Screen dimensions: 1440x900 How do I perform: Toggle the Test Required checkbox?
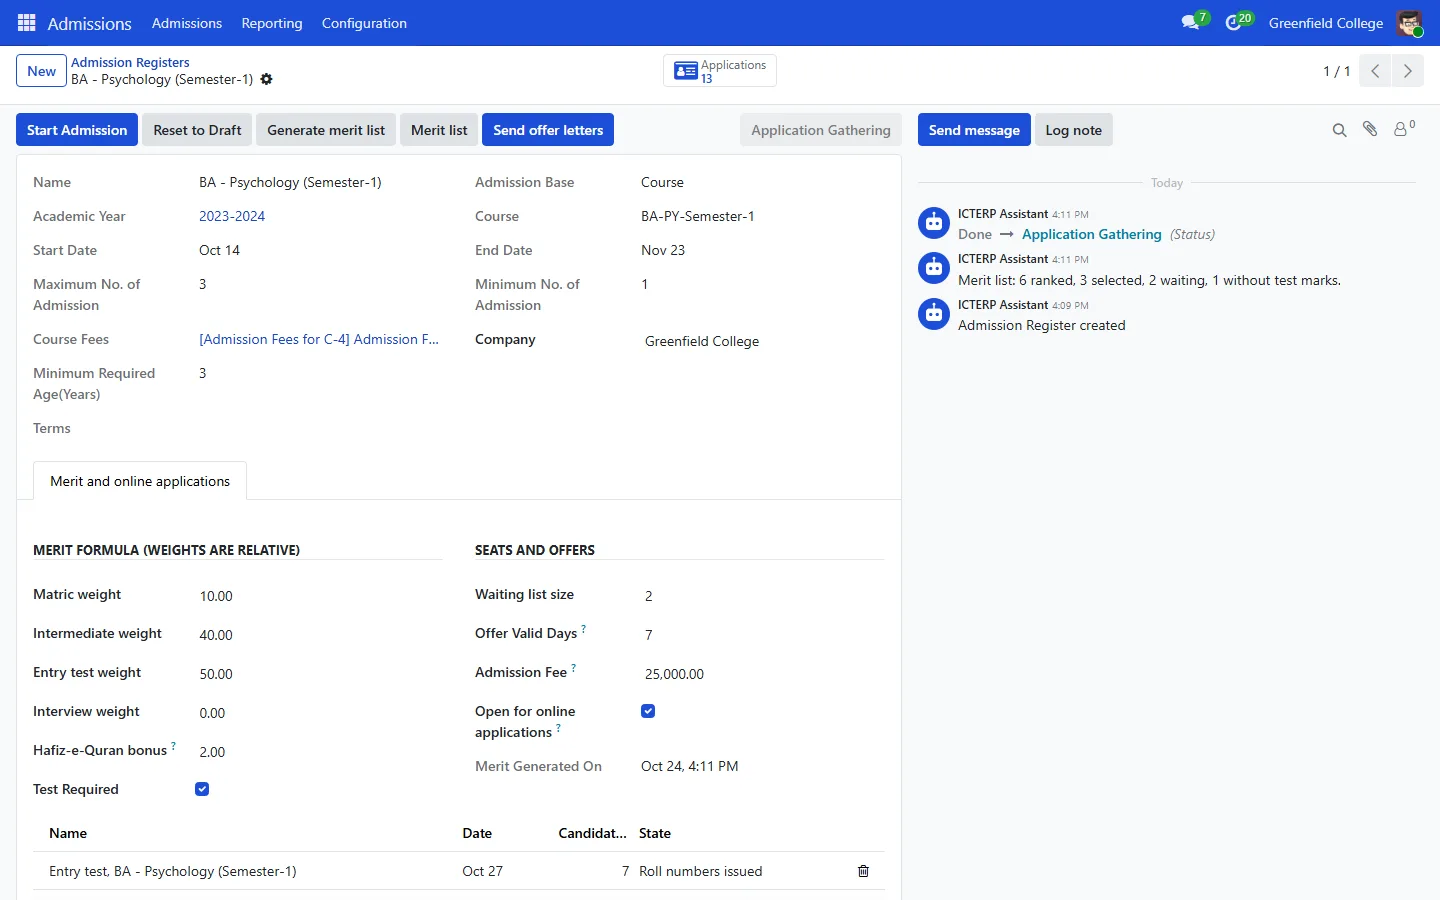pyautogui.click(x=202, y=789)
